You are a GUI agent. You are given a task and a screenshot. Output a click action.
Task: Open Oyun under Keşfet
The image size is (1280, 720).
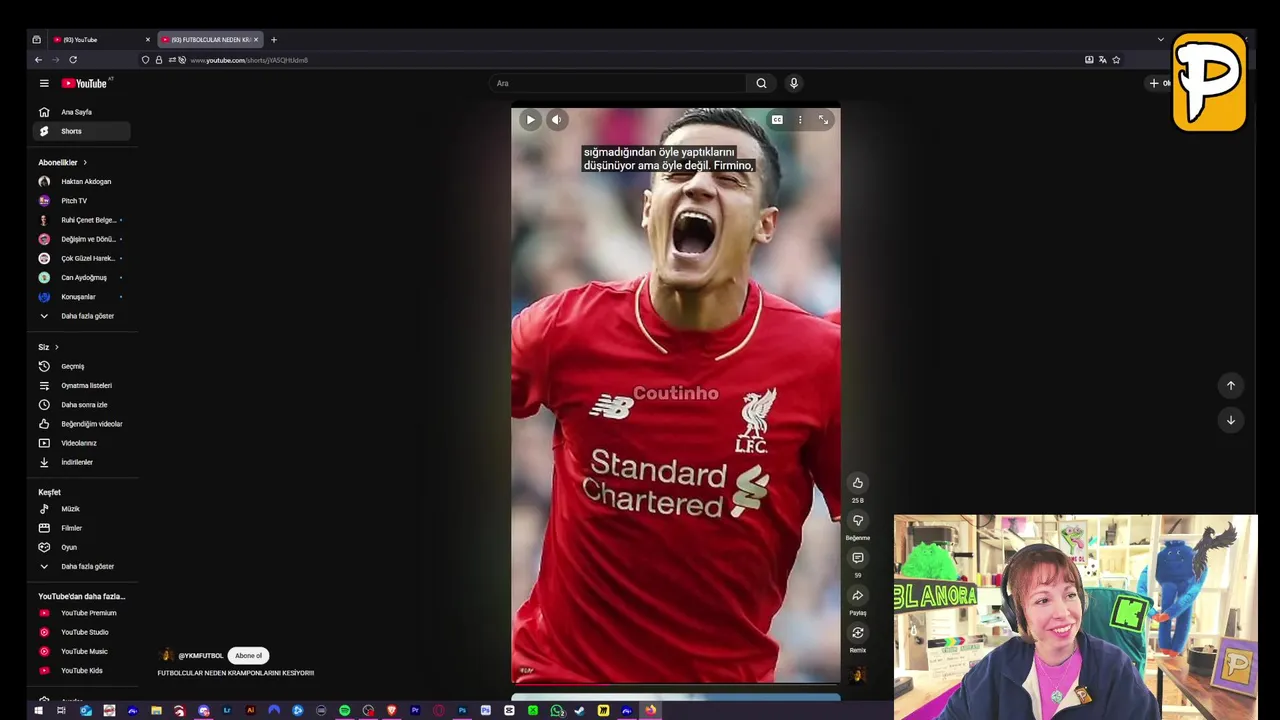coord(83,547)
